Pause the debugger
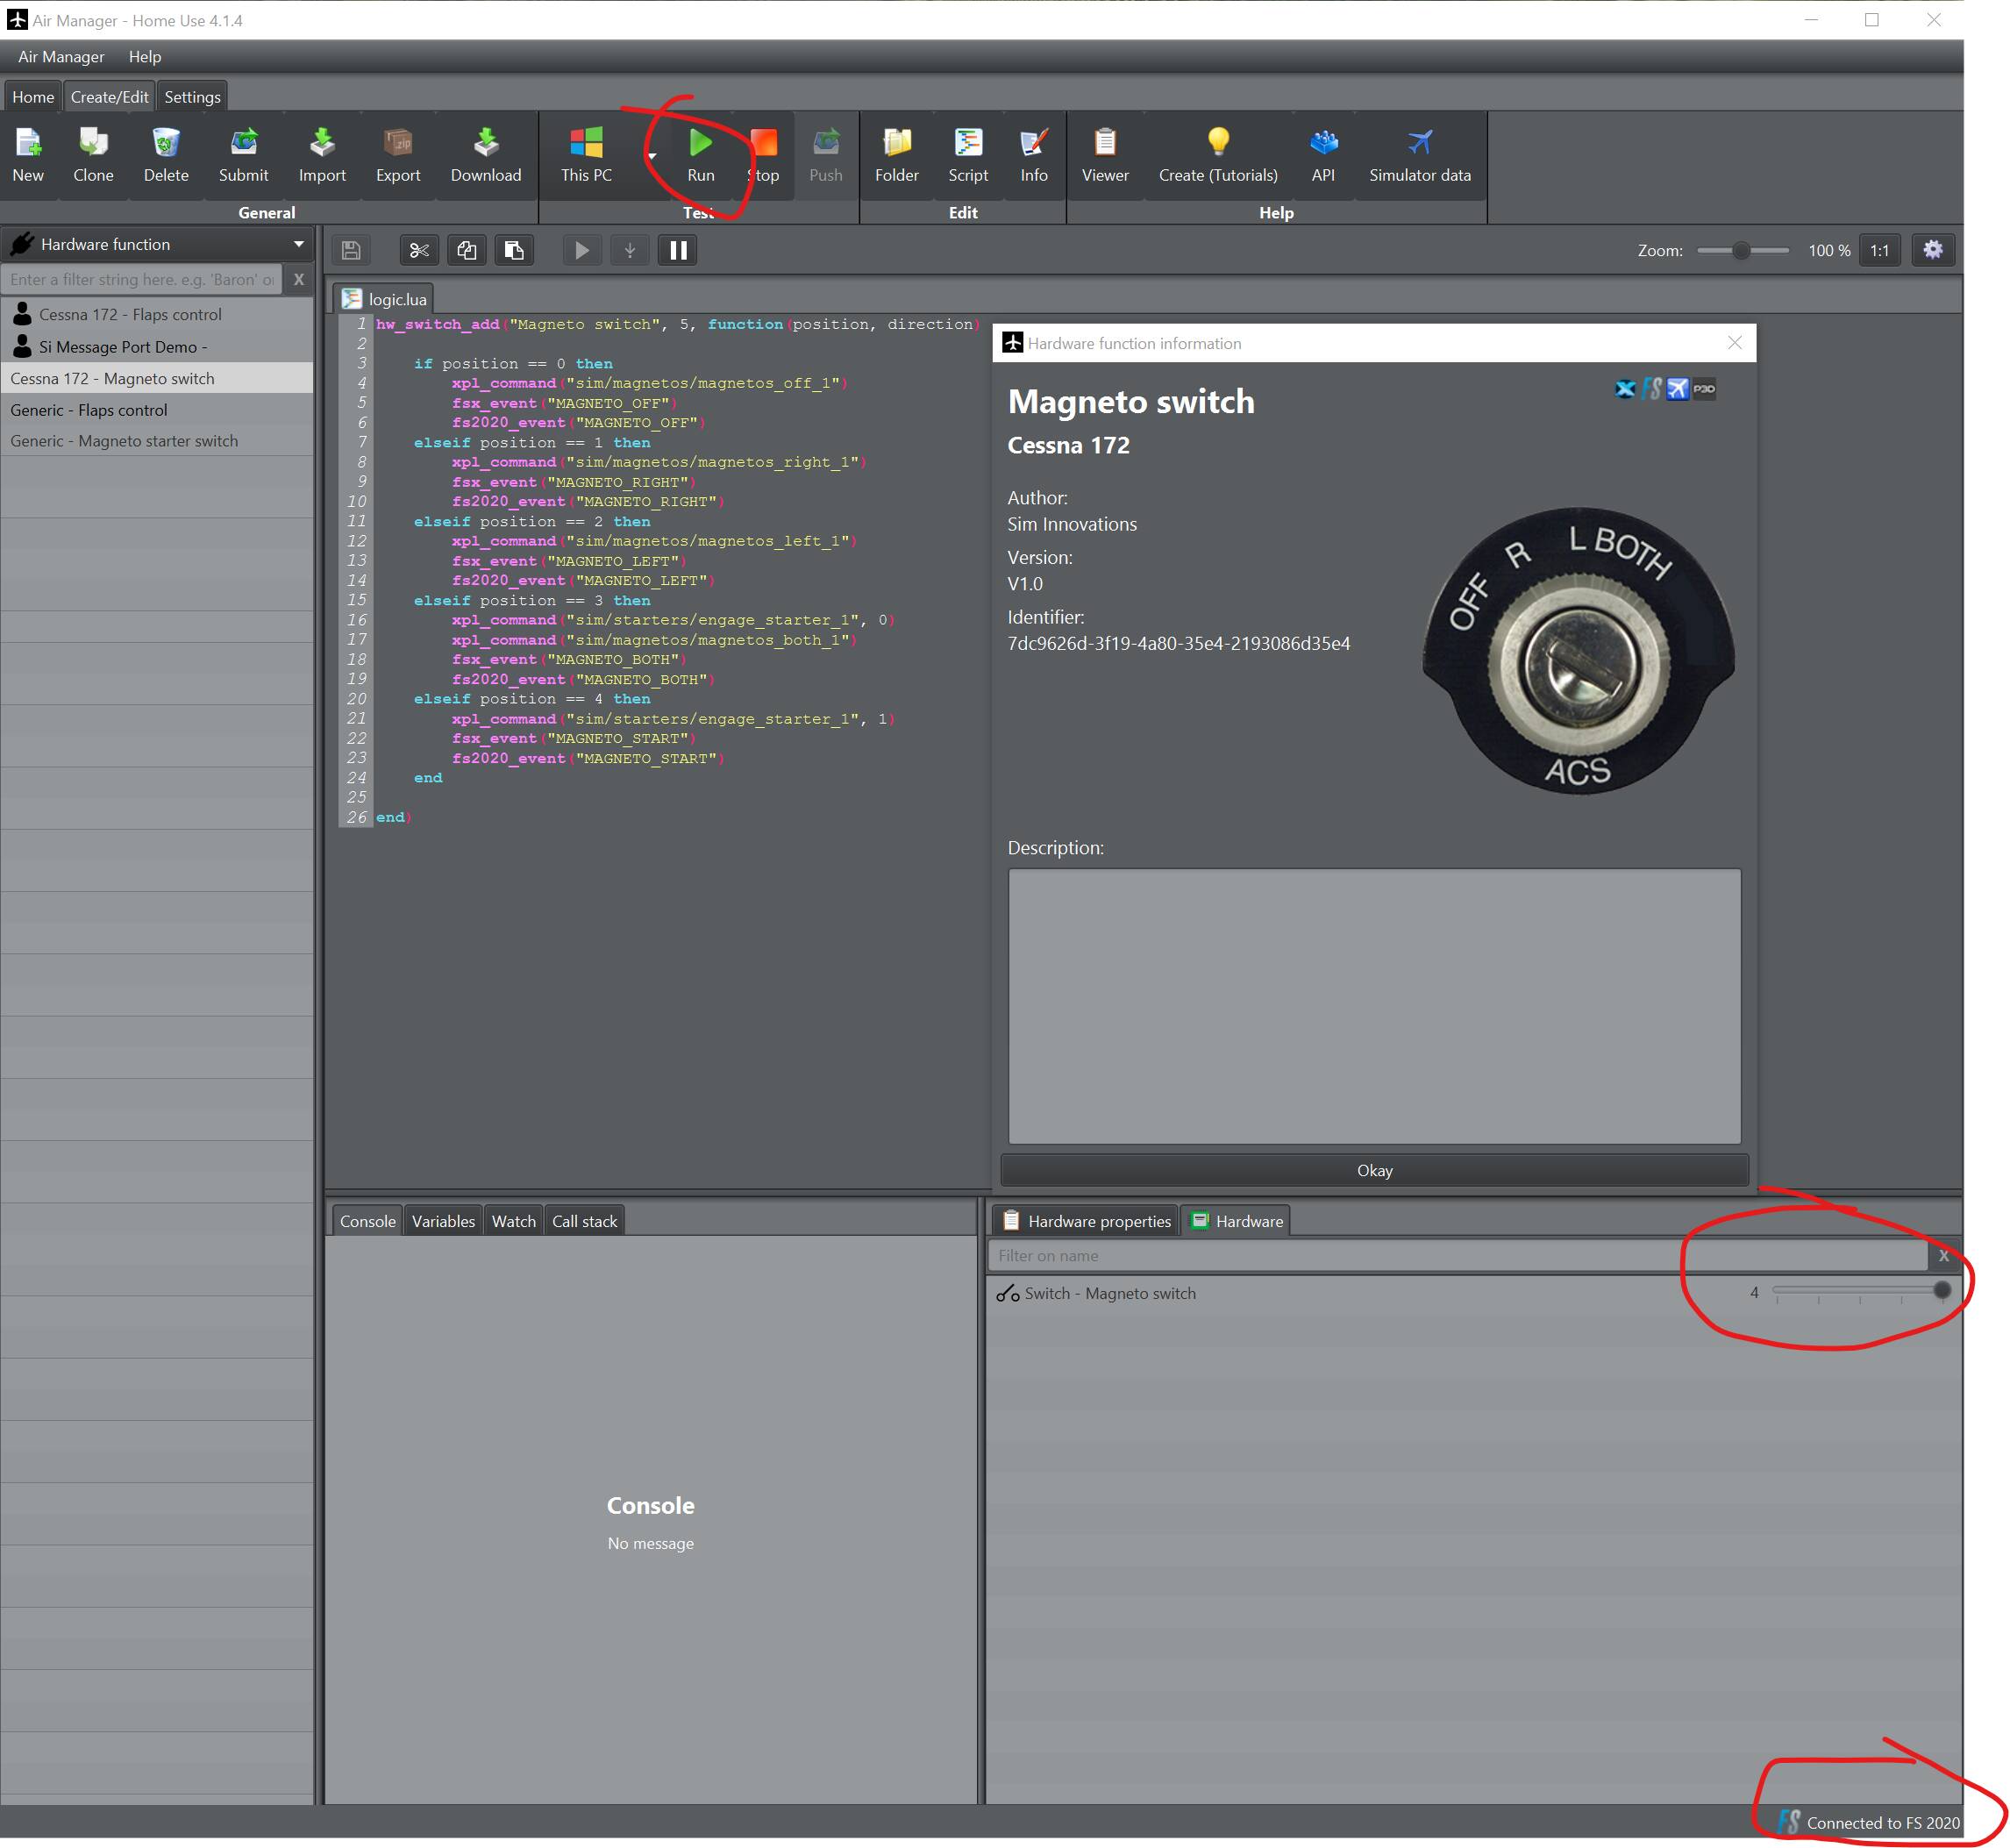 [x=678, y=250]
